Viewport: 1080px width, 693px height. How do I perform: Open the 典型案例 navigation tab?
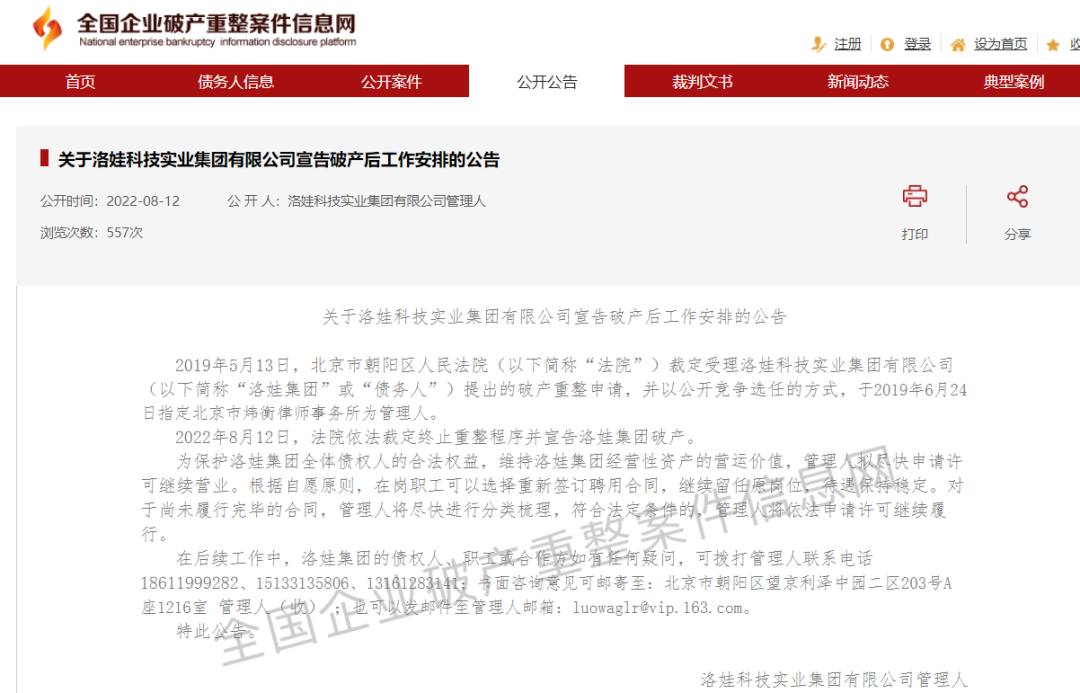tap(1013, 81)
